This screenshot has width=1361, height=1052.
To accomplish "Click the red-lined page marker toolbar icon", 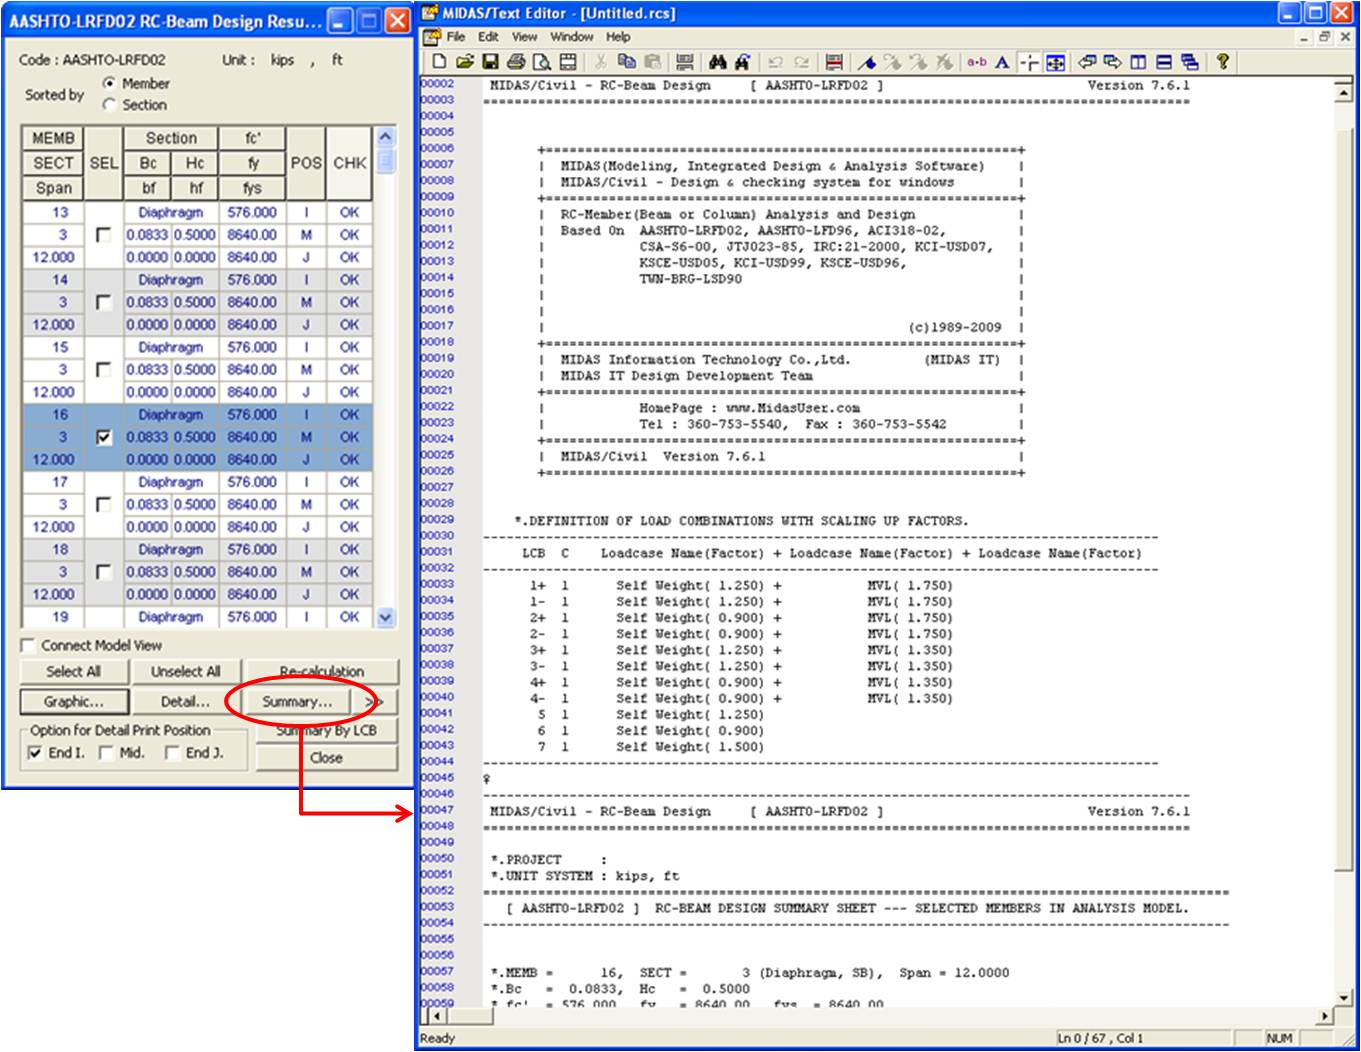I will point(834,62).
